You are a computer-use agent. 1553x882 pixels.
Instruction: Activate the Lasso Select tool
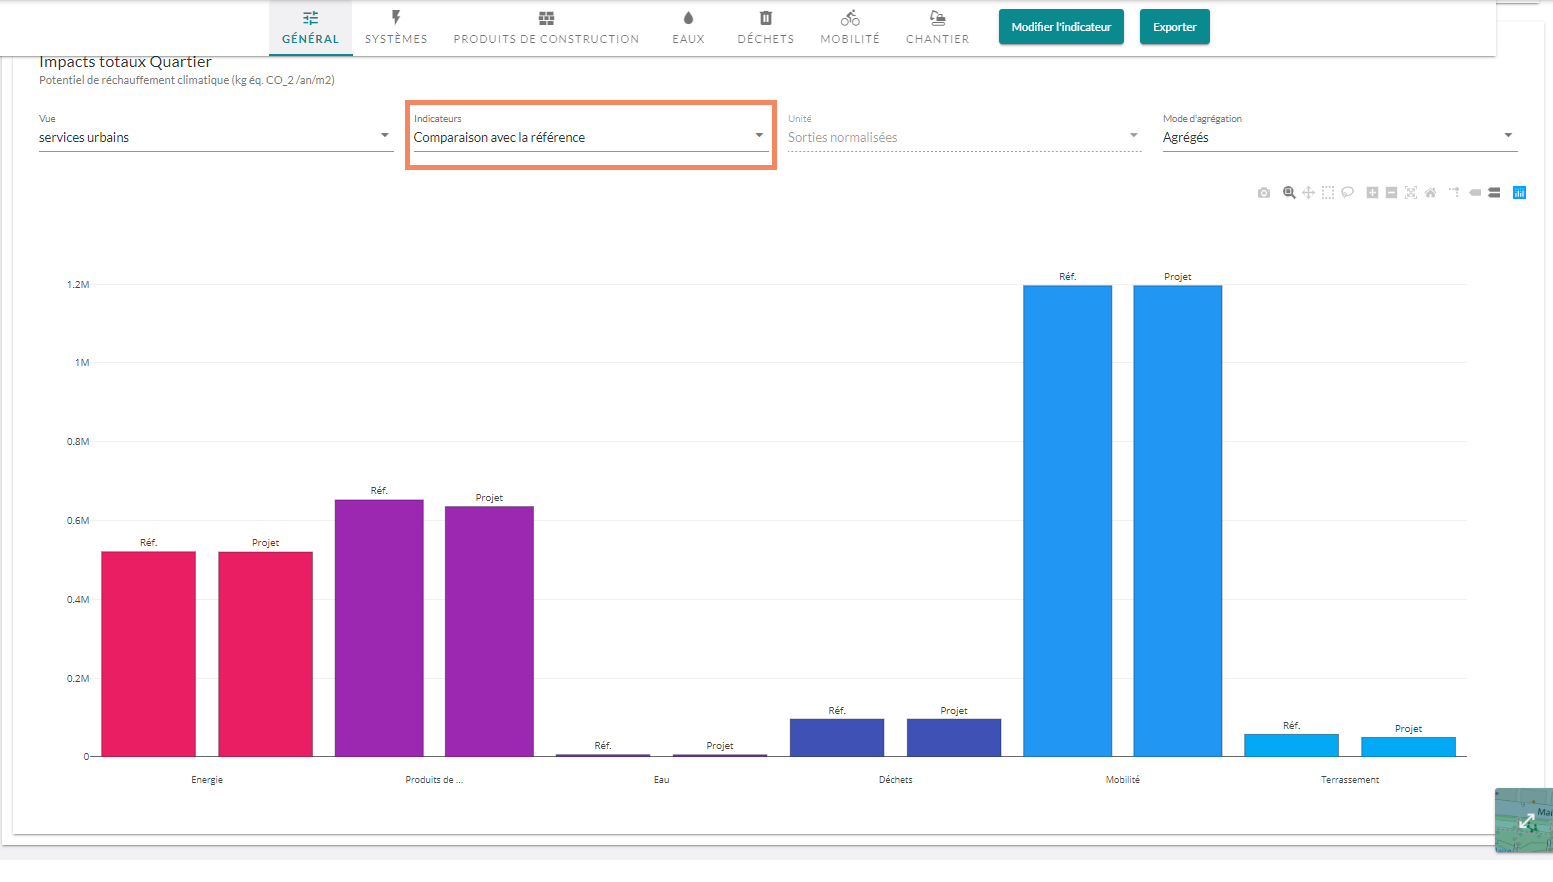coord(1347,193)
